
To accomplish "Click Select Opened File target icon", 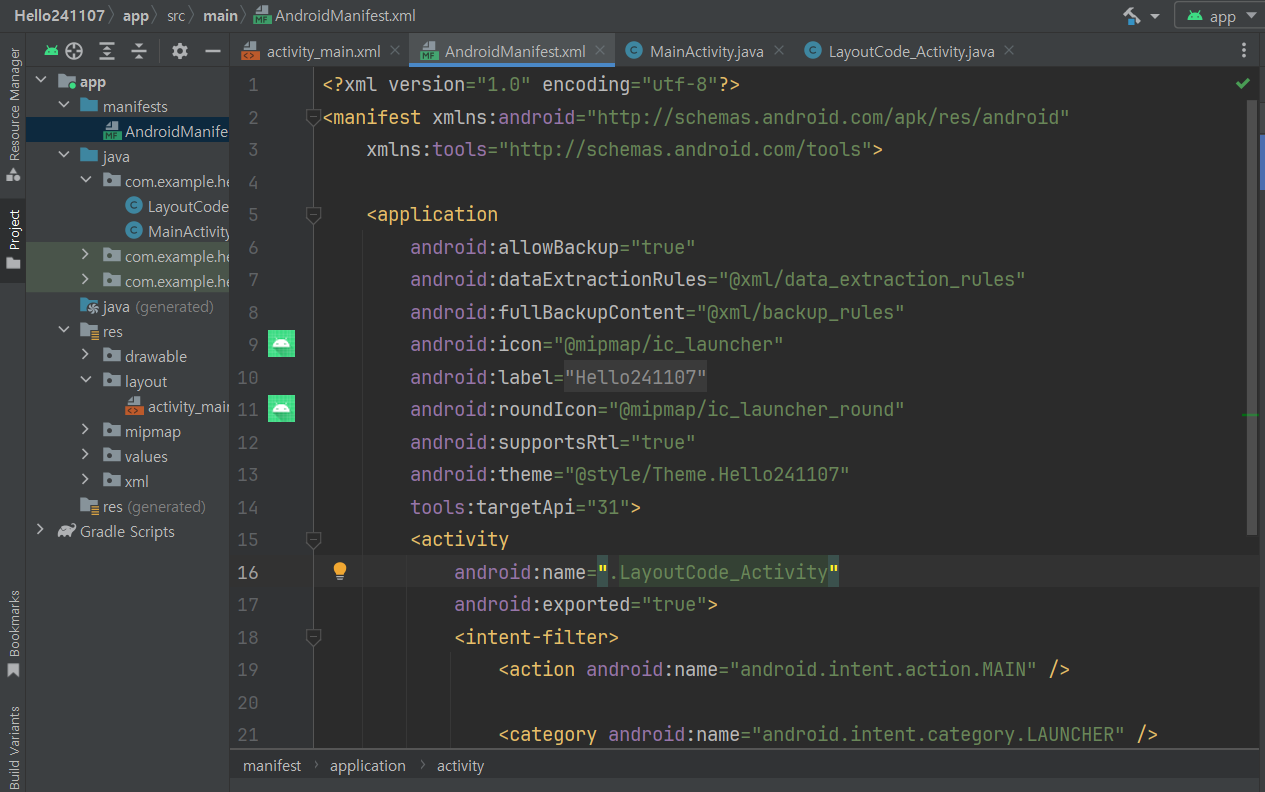I will (x=74, y=51).
